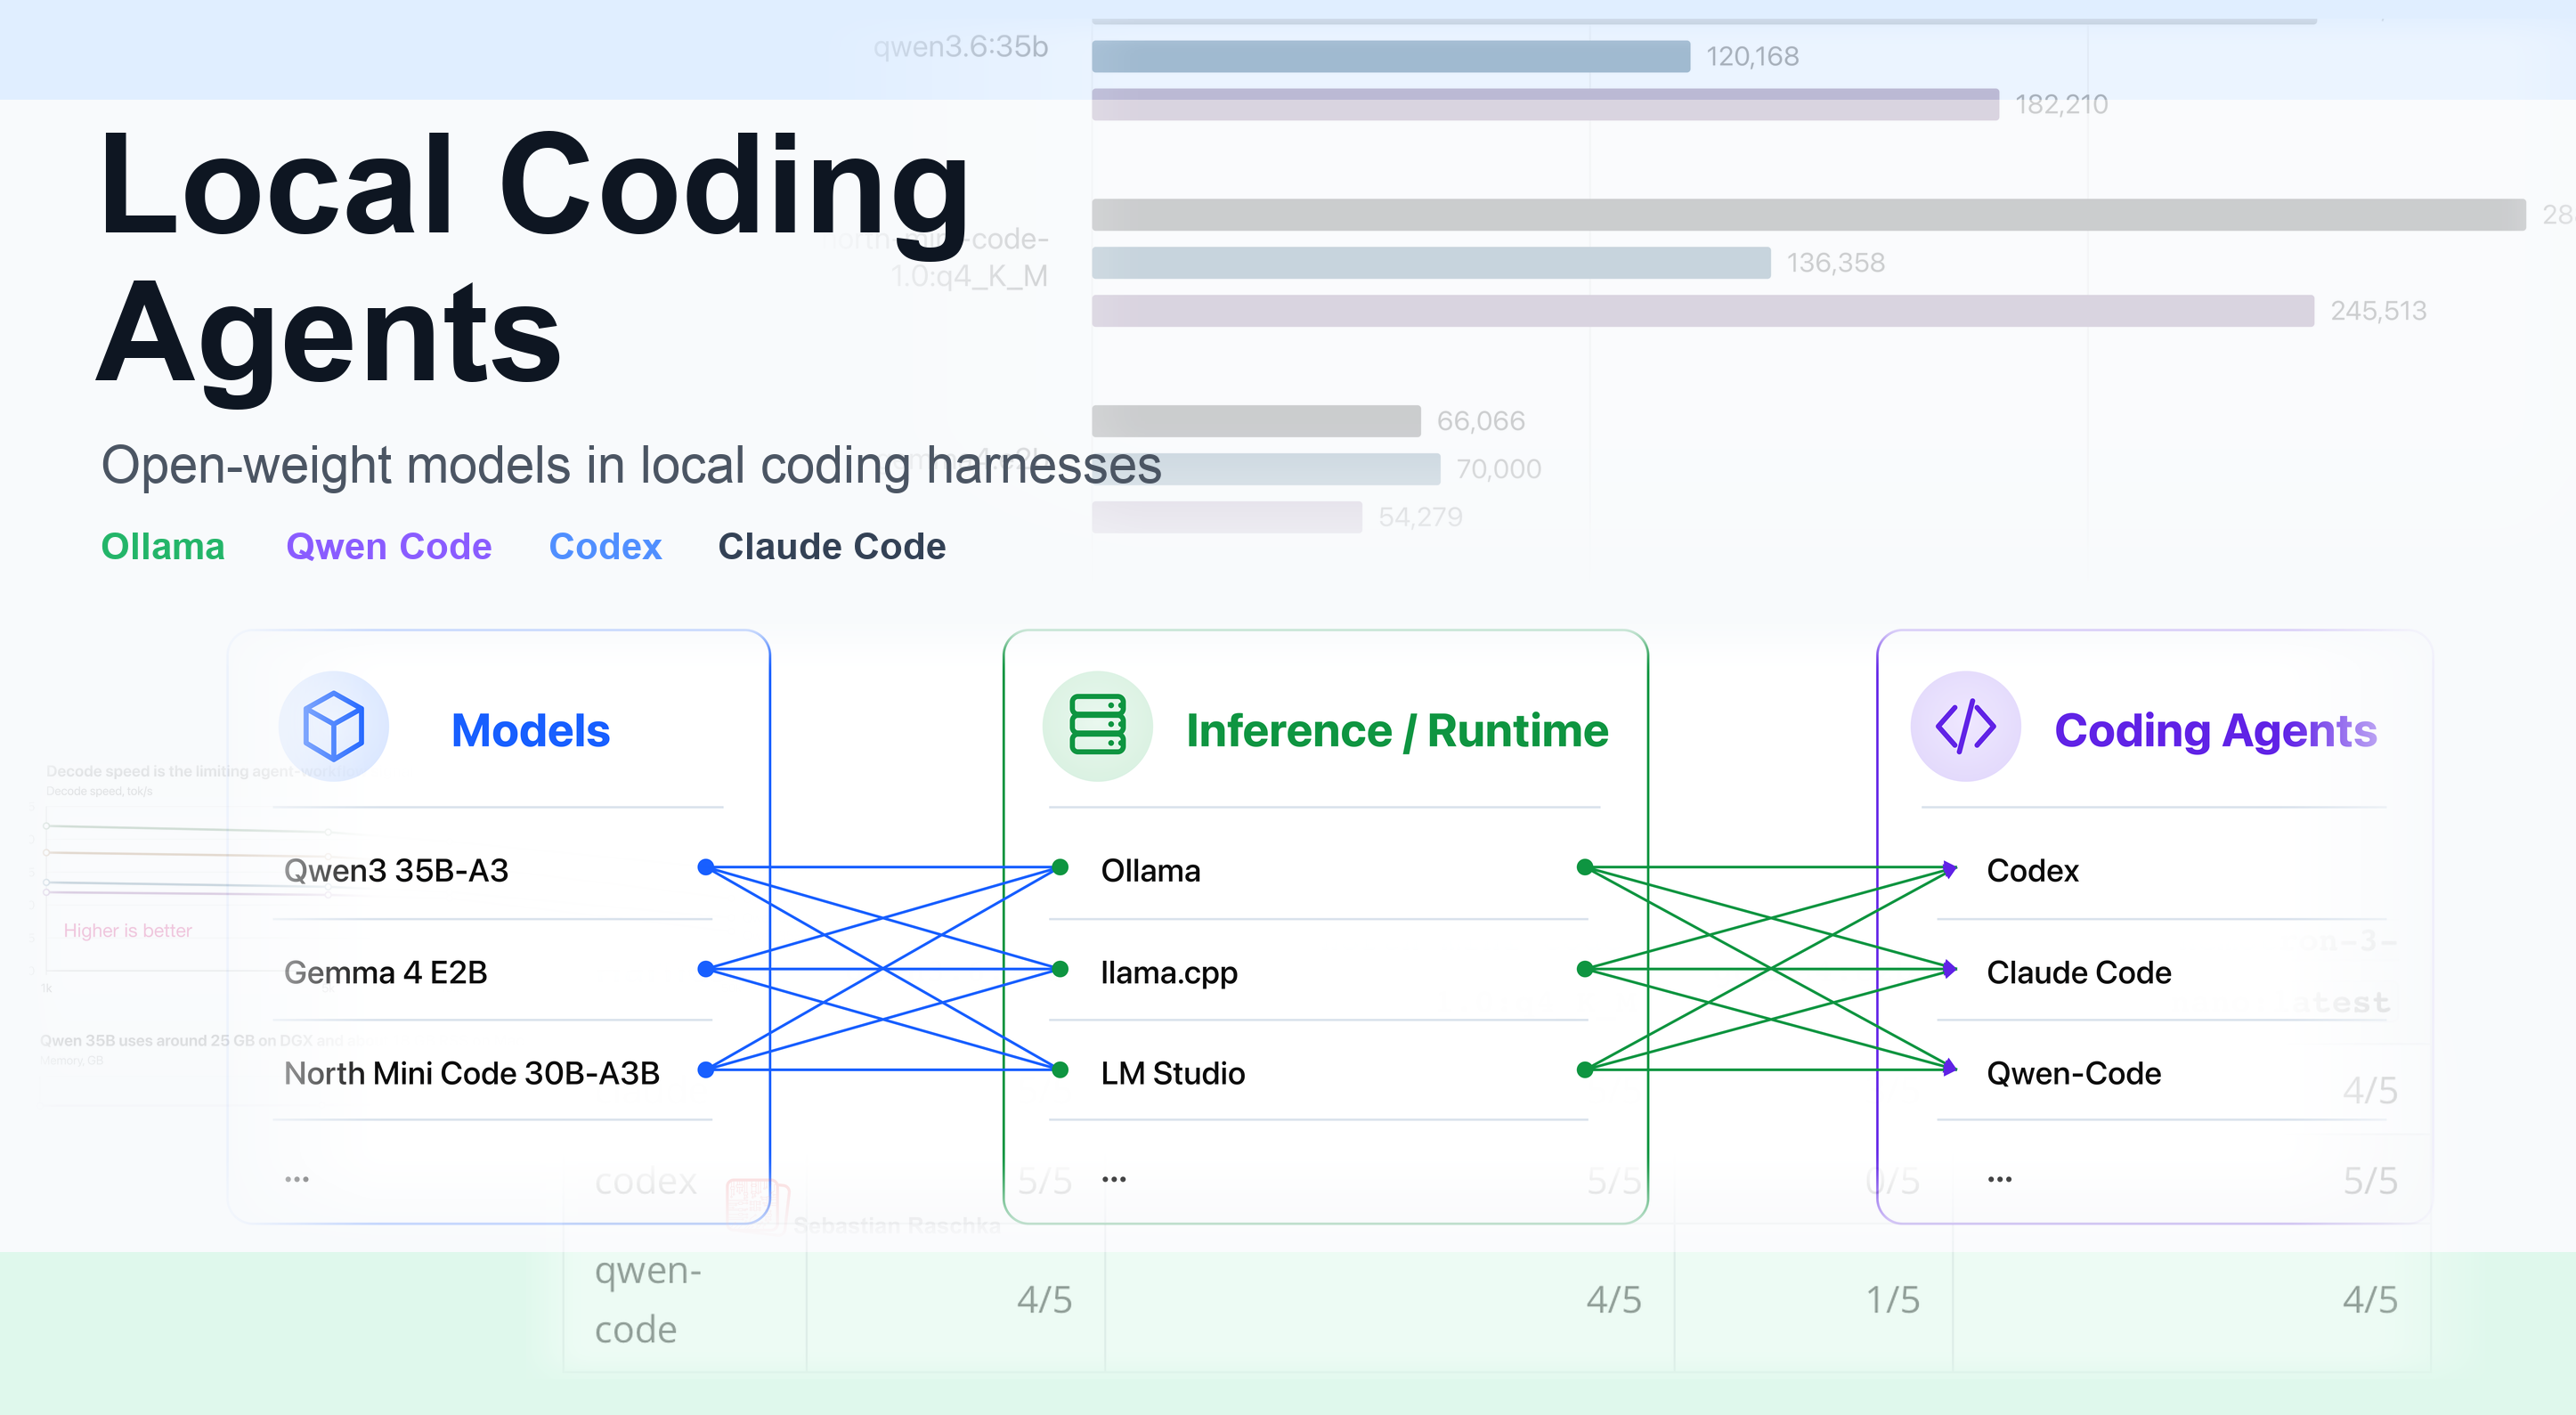This screenshot has width=2576, height=1415.
Task: Click the green dot left of Ollama
Action: [1060, 867]
